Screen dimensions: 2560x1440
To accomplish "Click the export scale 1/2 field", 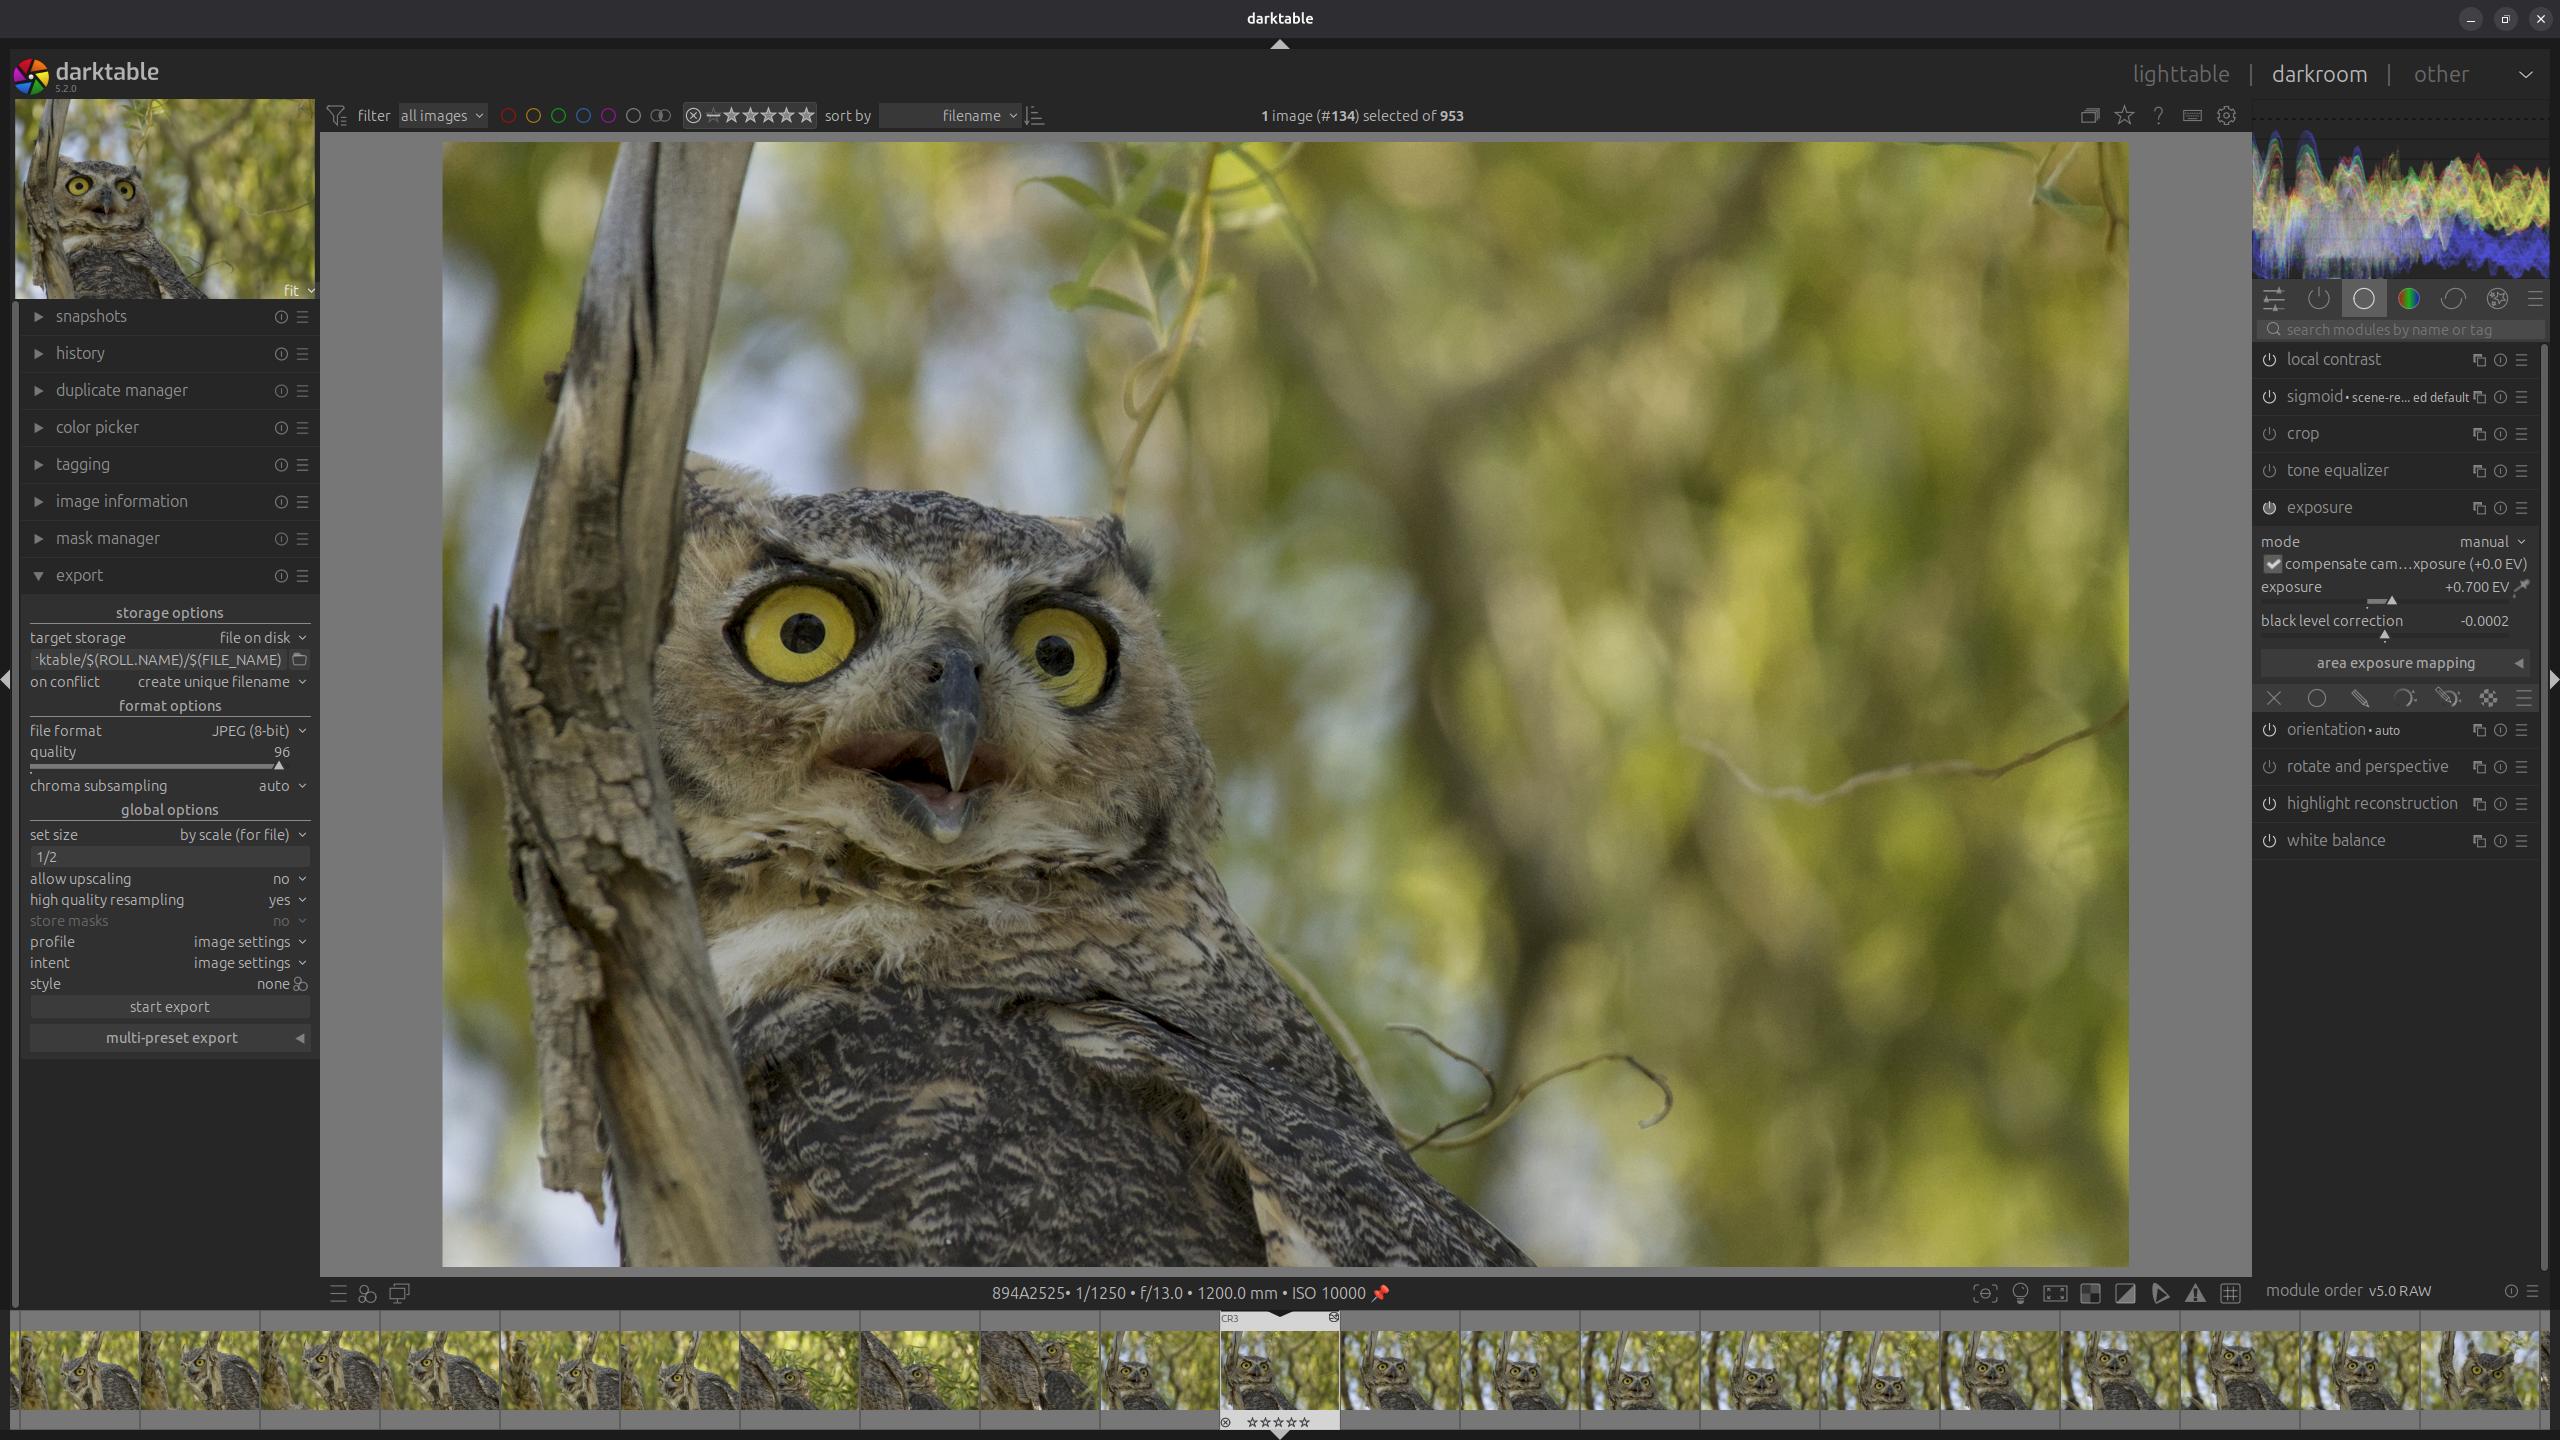I will point(169,857).
